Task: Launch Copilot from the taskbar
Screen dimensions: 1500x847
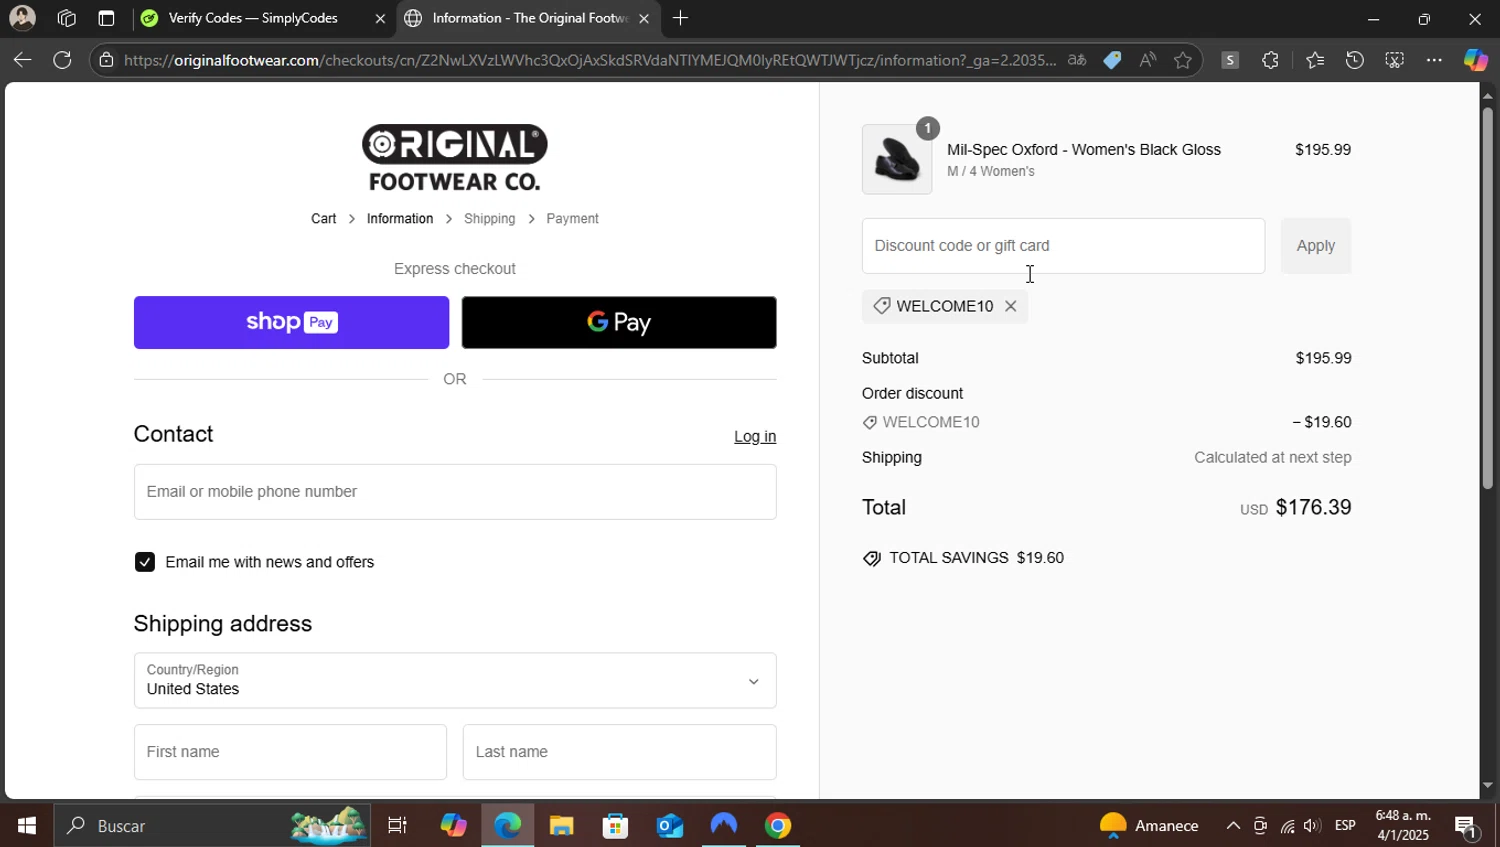Action: [x=453, y=826]
